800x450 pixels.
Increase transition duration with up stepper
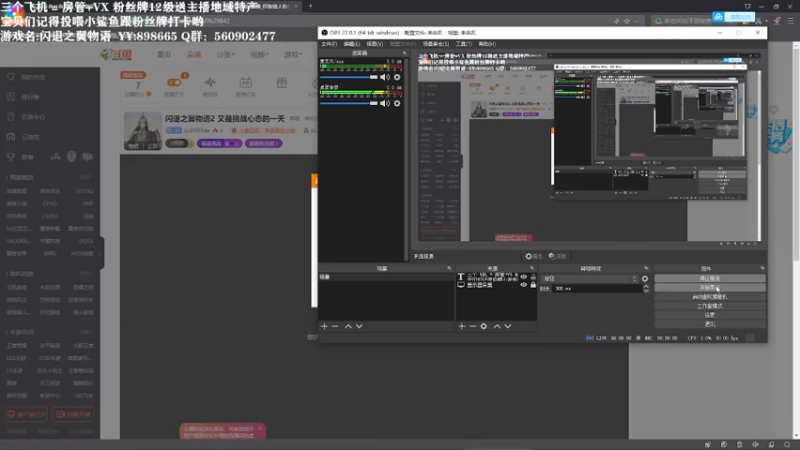(x=646, y=286)
